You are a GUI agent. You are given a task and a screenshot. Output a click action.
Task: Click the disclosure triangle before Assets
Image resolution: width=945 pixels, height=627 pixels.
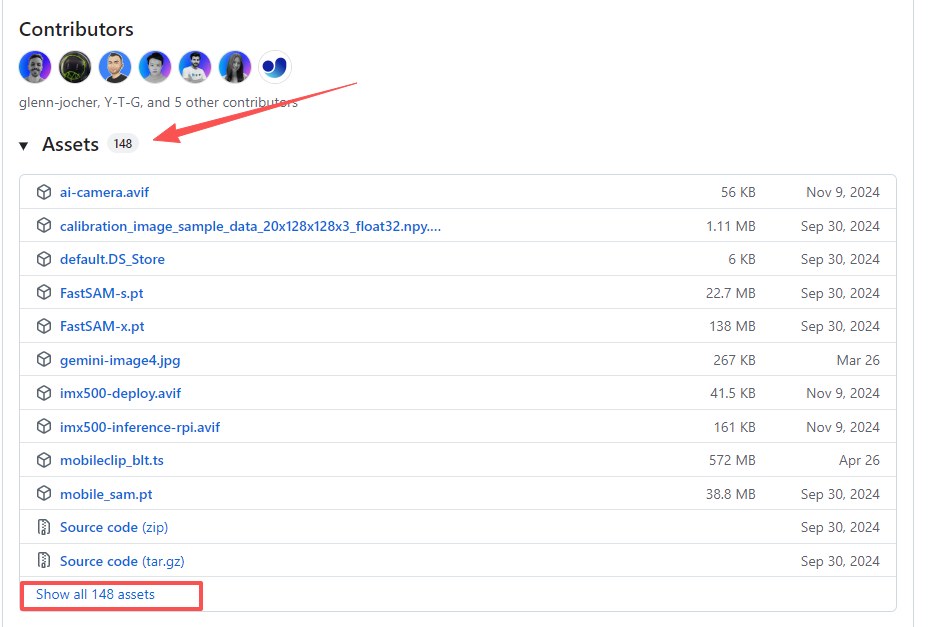(x=24, y=144)
